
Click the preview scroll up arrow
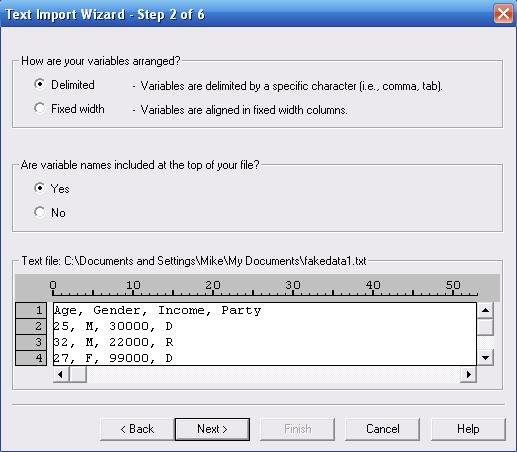485,310
